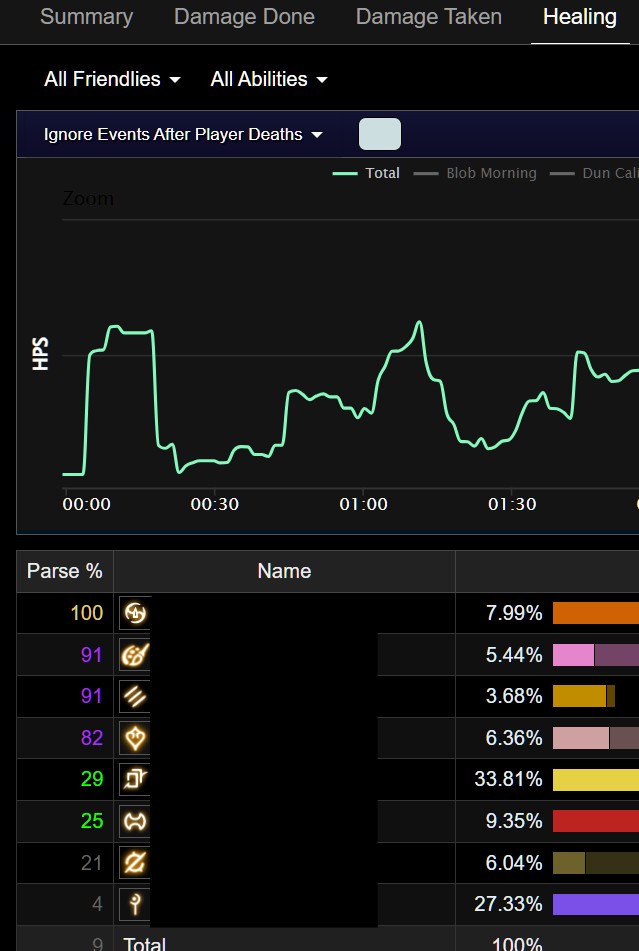Click the 7.99% value

pos(514,613)
